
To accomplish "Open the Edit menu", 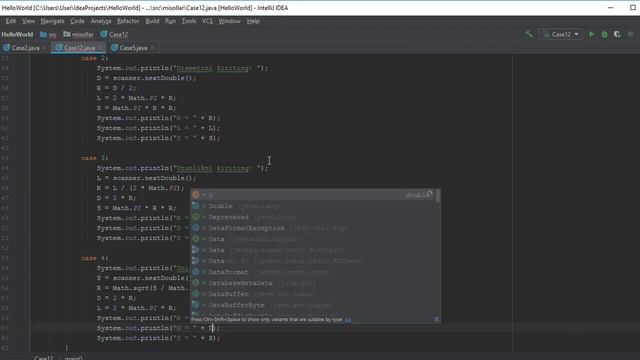I will click(x=11, y=21).
